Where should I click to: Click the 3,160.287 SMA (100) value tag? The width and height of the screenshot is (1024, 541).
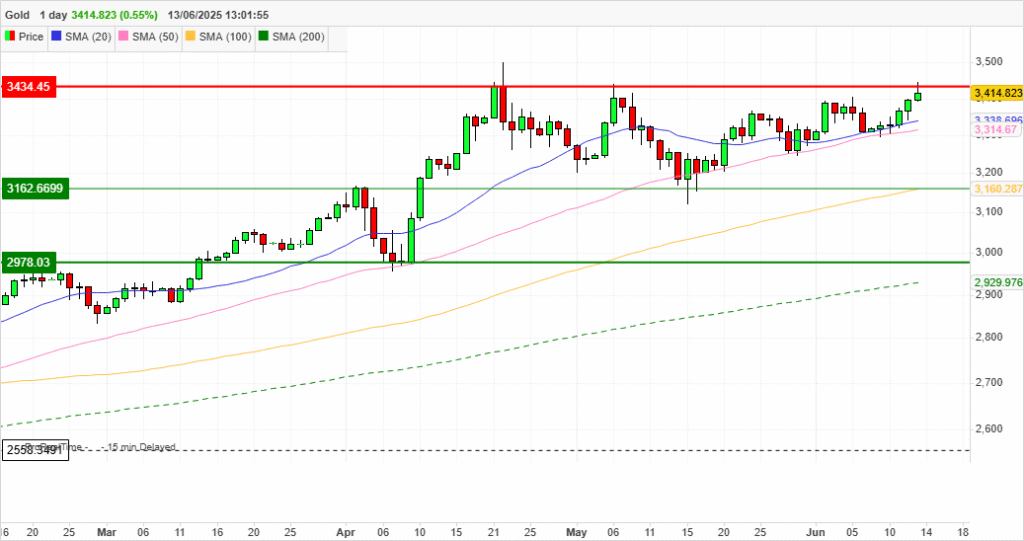[x=998, y=189]
